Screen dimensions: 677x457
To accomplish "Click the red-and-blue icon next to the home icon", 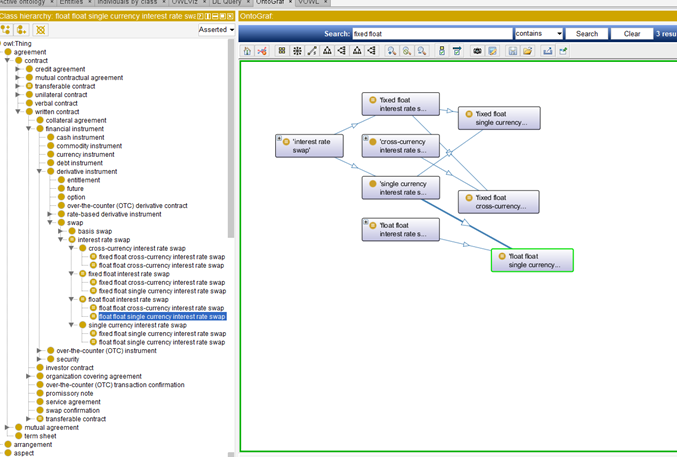I will coord(262,51).
